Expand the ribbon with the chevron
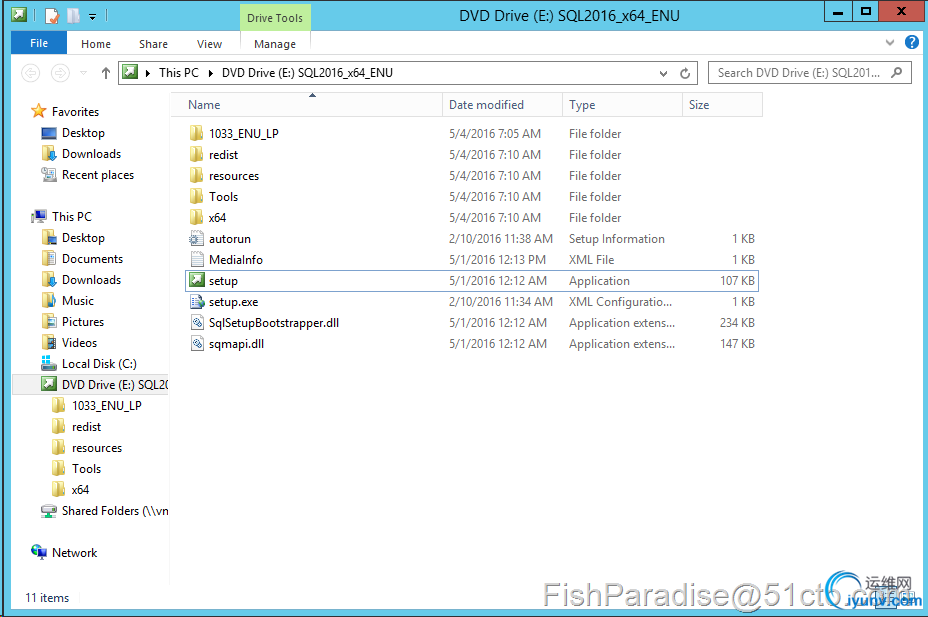This screenshot has height=617, width=928. pyautogui.click(x=890, y=43)
